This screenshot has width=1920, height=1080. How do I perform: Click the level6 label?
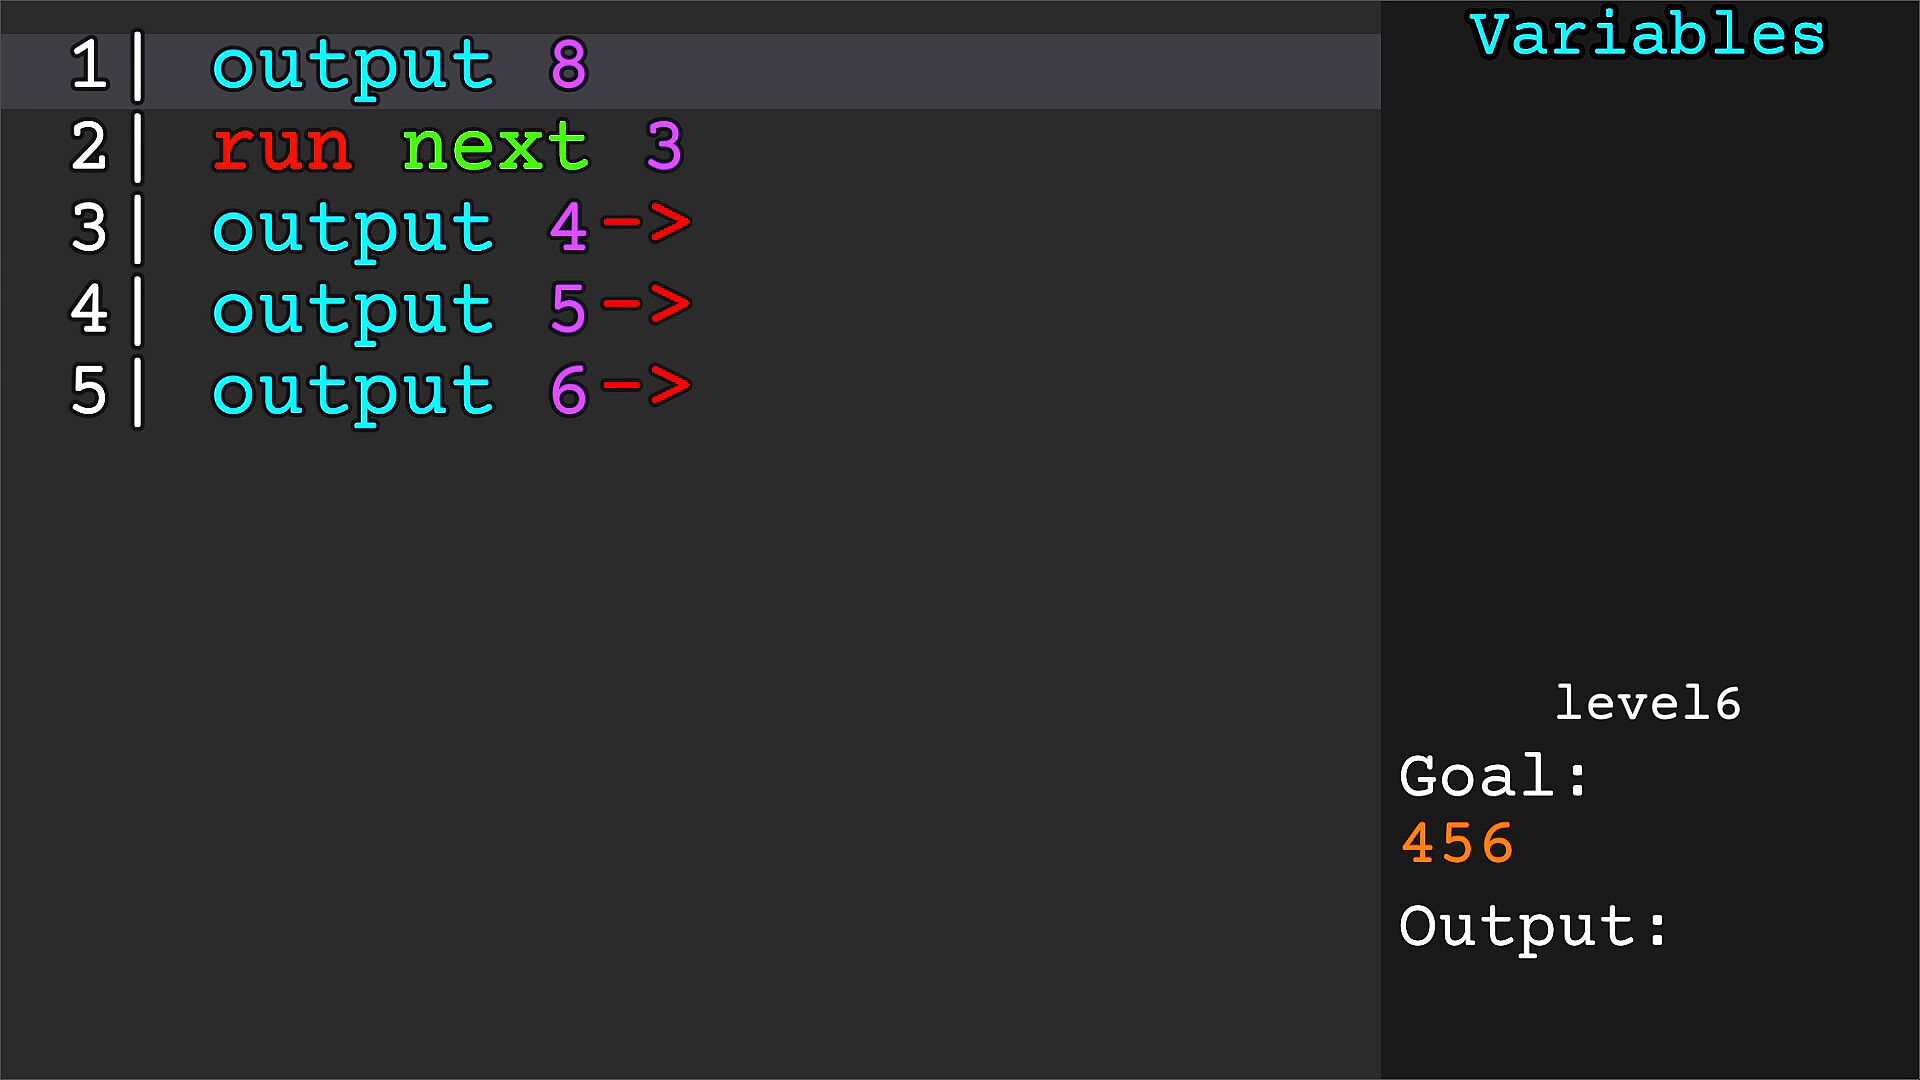pos(1647,704)
